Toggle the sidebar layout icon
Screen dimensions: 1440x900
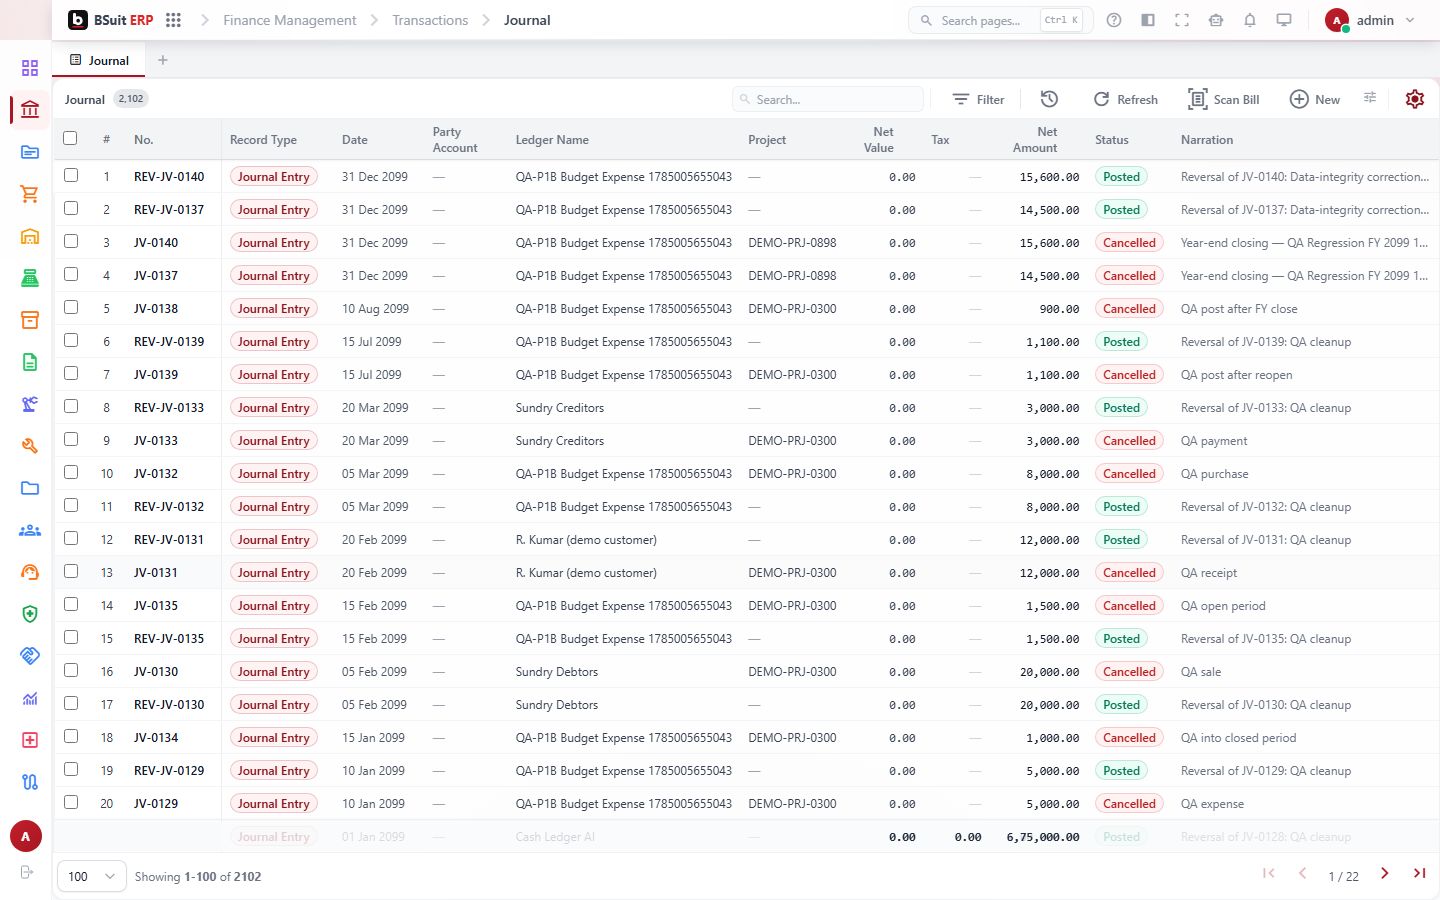pos(1148,20)
